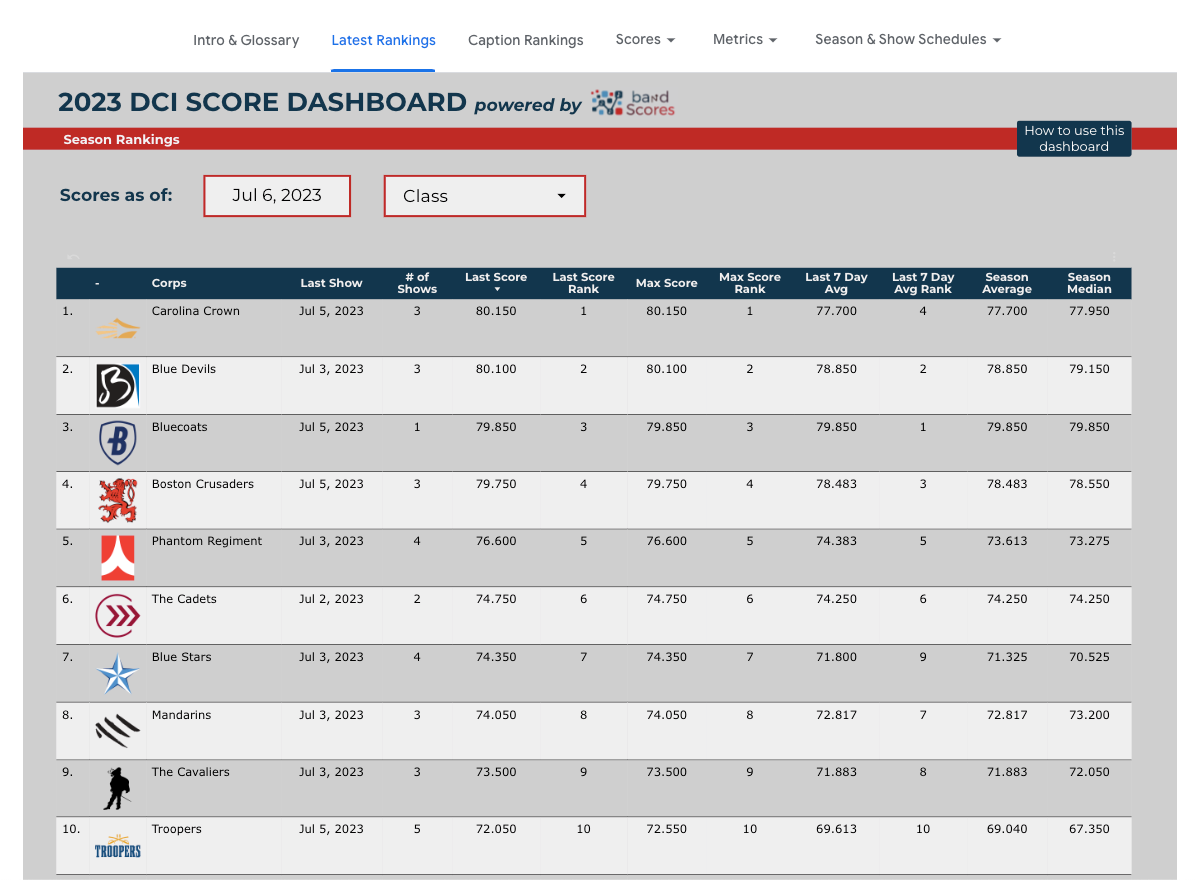The width and height of the screenshot is (1200, 880).
Task: Sort by the # of Shows column header
Action: [417, 283]
